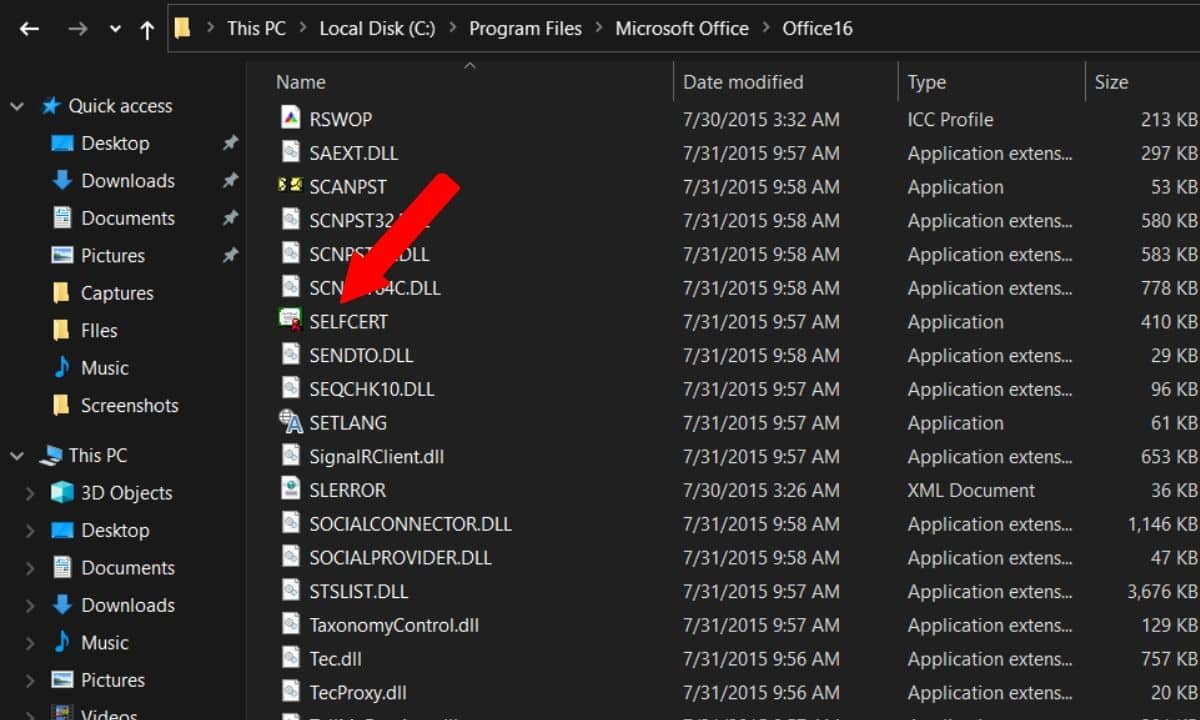Select the RSWOP ICC profile icon
This screenshot has height=720, width=1200.
[x=290, y=119]
